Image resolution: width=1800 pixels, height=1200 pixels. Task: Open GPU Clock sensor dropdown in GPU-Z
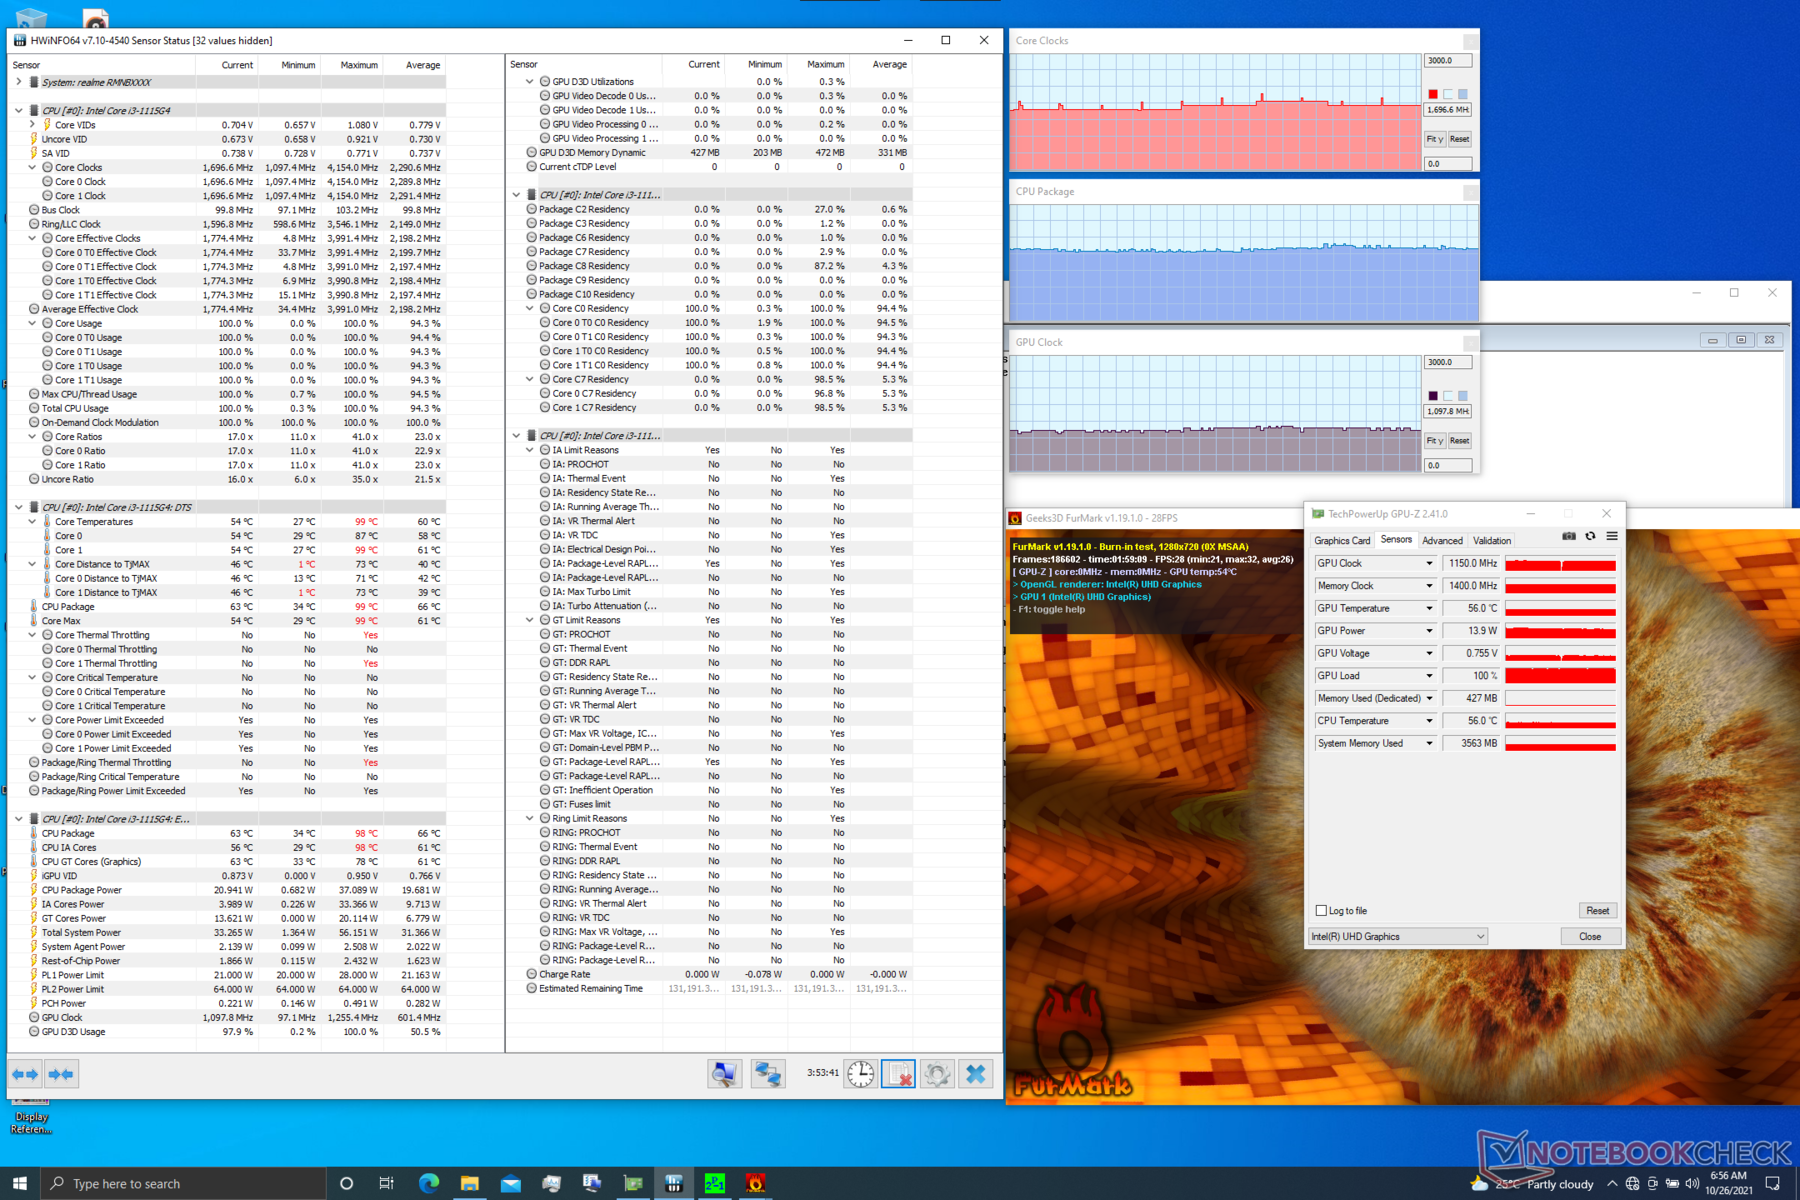pyautogui.click(x=1428, y=564)
